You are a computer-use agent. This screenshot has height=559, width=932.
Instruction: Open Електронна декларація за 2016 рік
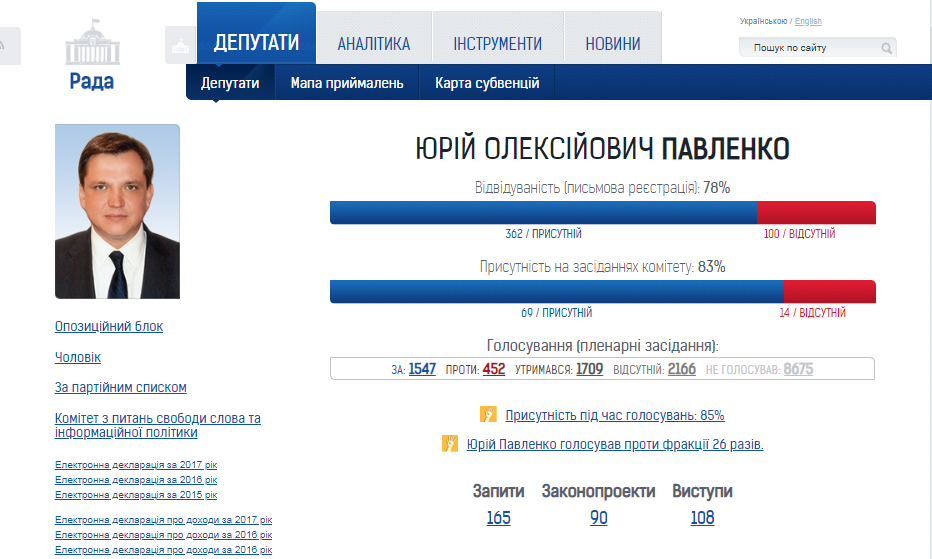pos(136,479)
